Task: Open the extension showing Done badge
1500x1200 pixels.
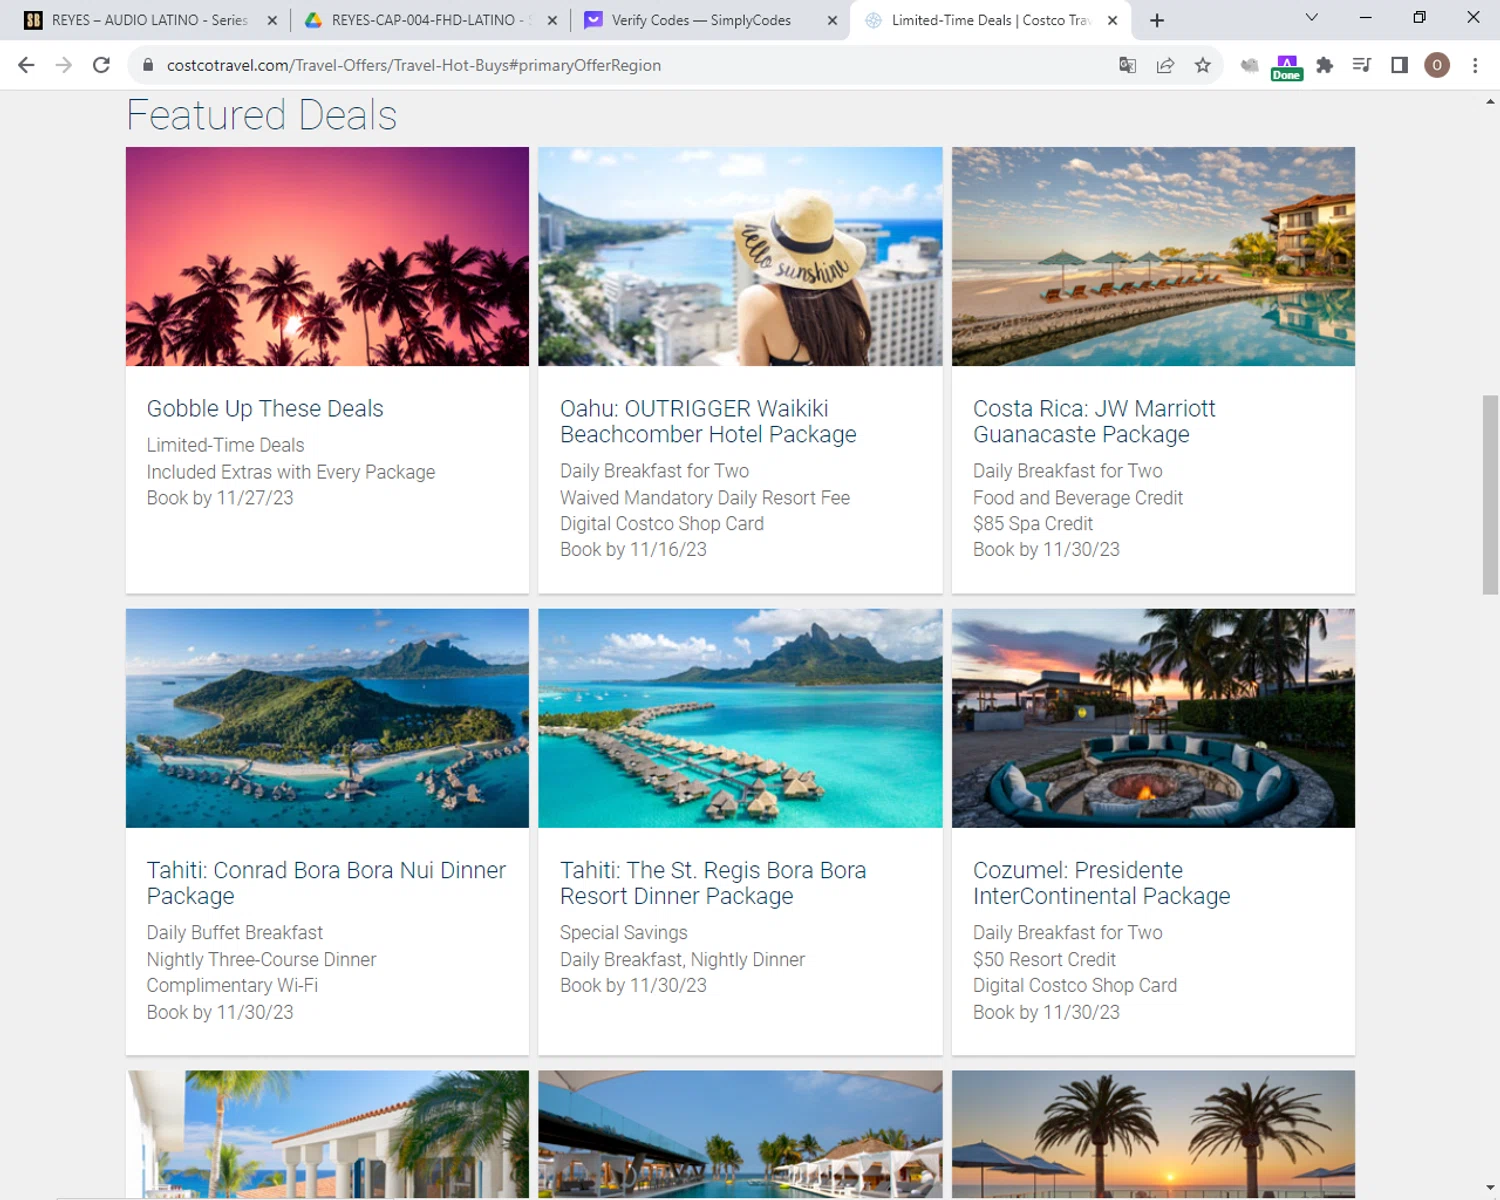Action: pyautogui.click(x=1287, y=67)
